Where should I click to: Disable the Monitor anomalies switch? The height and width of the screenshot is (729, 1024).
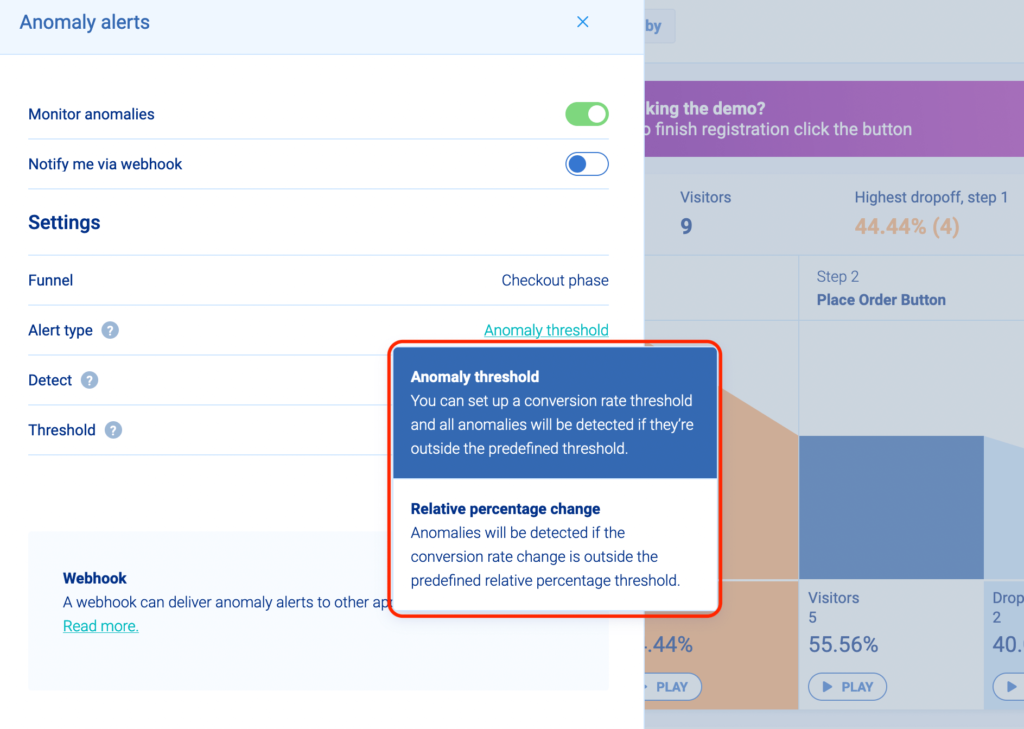pos(587,114)
